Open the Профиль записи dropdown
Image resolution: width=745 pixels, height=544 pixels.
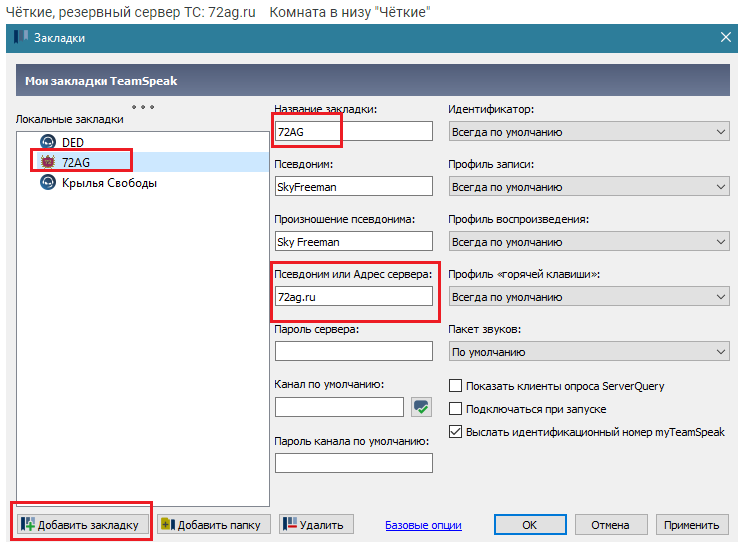[589, 187]
